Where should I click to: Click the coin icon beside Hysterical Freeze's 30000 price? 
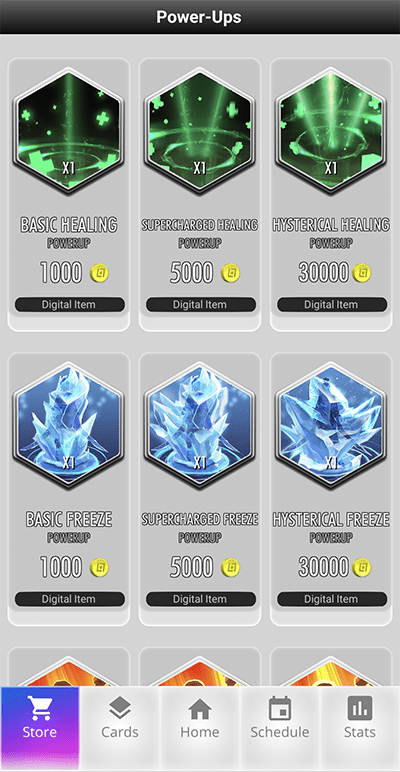(362, 568)
